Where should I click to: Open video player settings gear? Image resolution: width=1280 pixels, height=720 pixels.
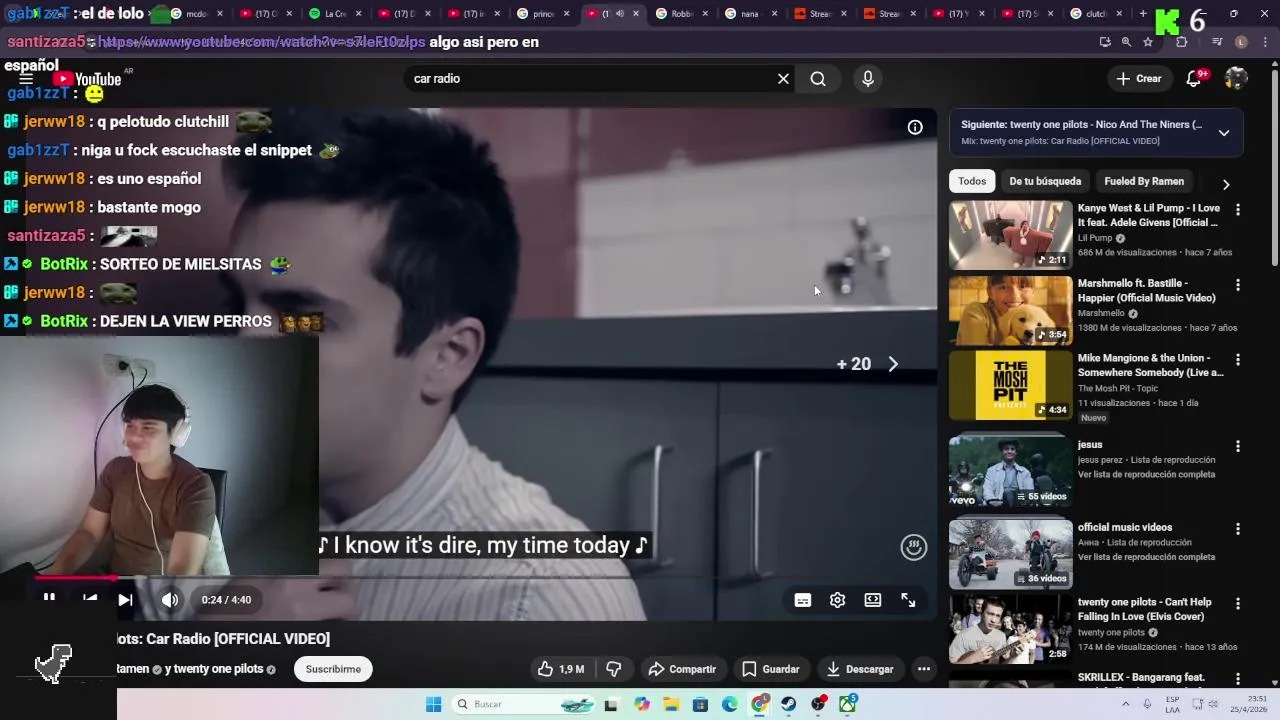tap(838, 600)
